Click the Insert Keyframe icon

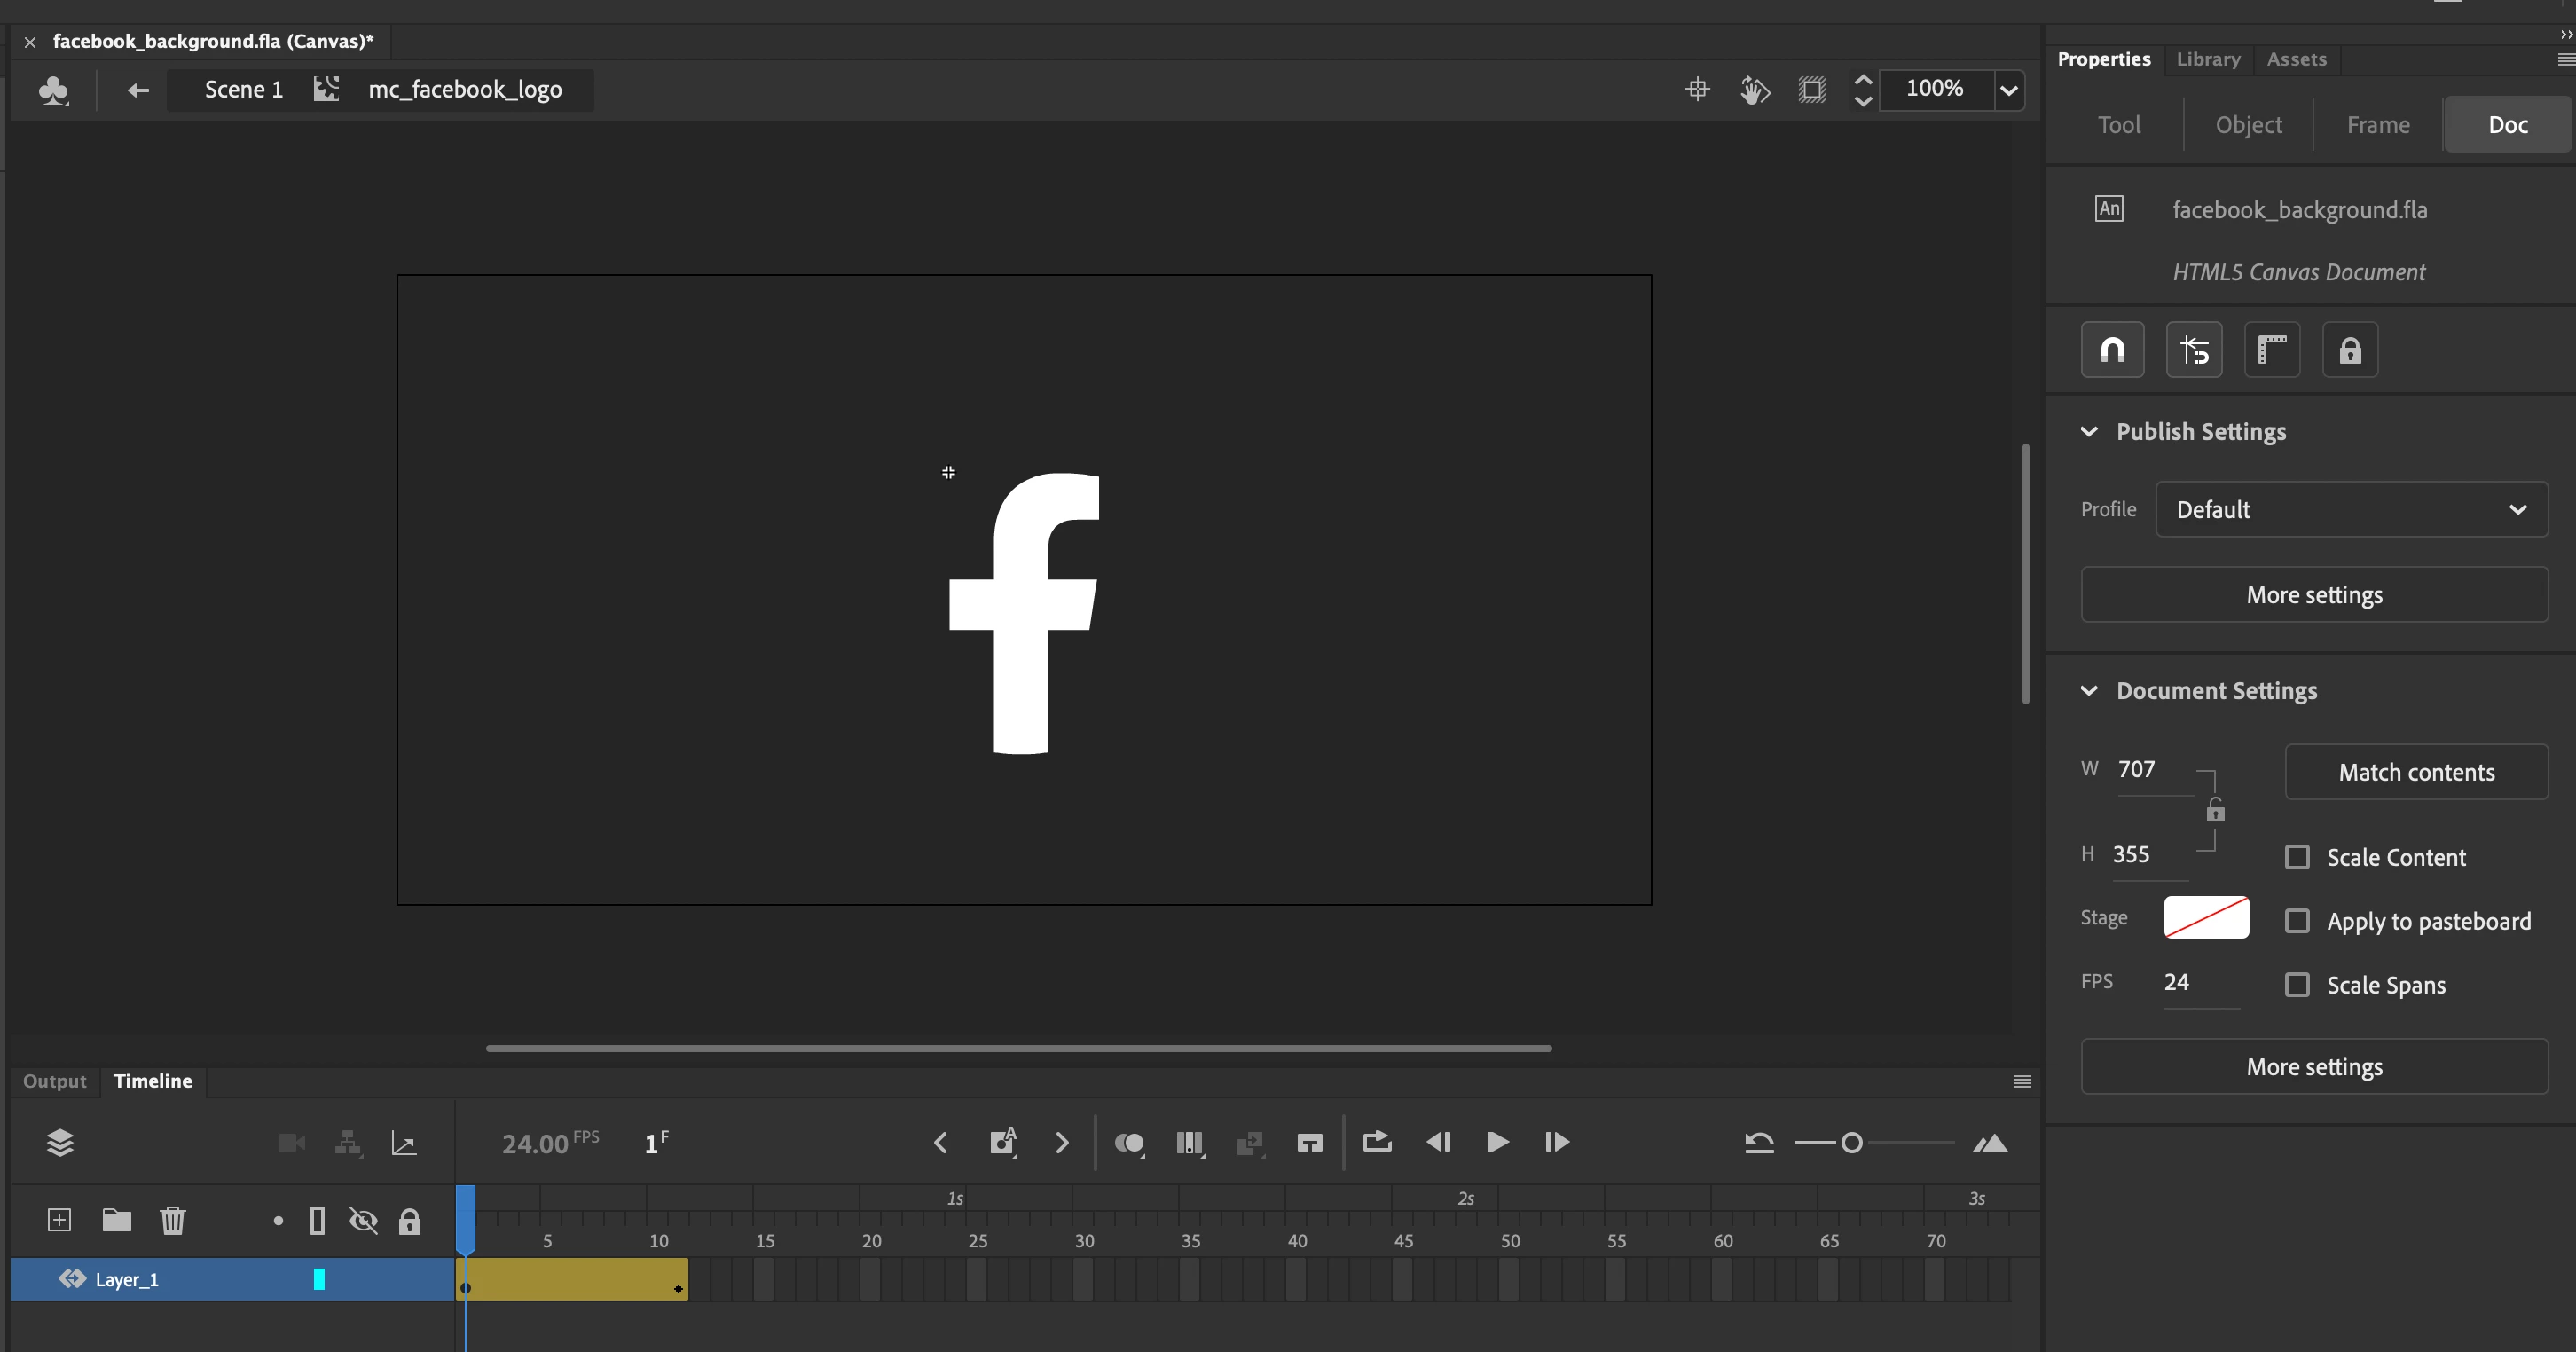(1002, 1142)
